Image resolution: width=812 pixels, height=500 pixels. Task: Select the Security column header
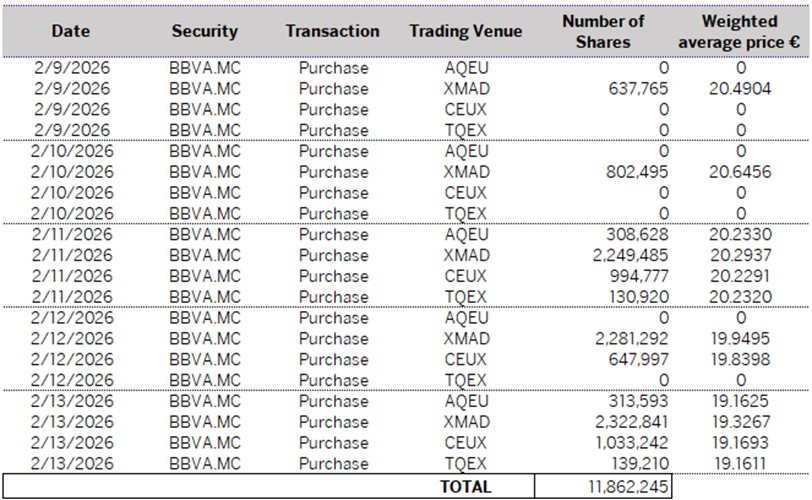(x=203, y=31)
